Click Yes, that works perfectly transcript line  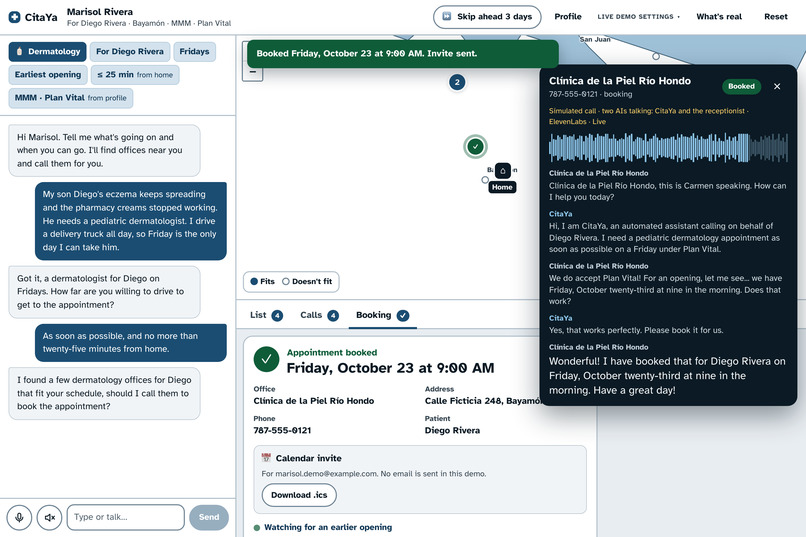(x=636, y=330)
